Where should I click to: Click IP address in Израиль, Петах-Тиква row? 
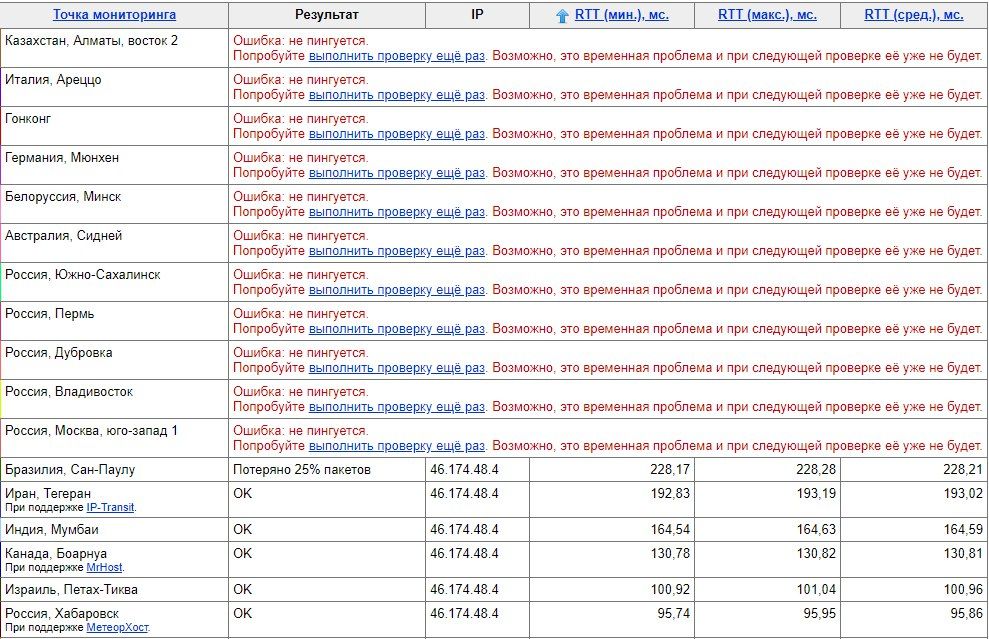tap(464, 590)
